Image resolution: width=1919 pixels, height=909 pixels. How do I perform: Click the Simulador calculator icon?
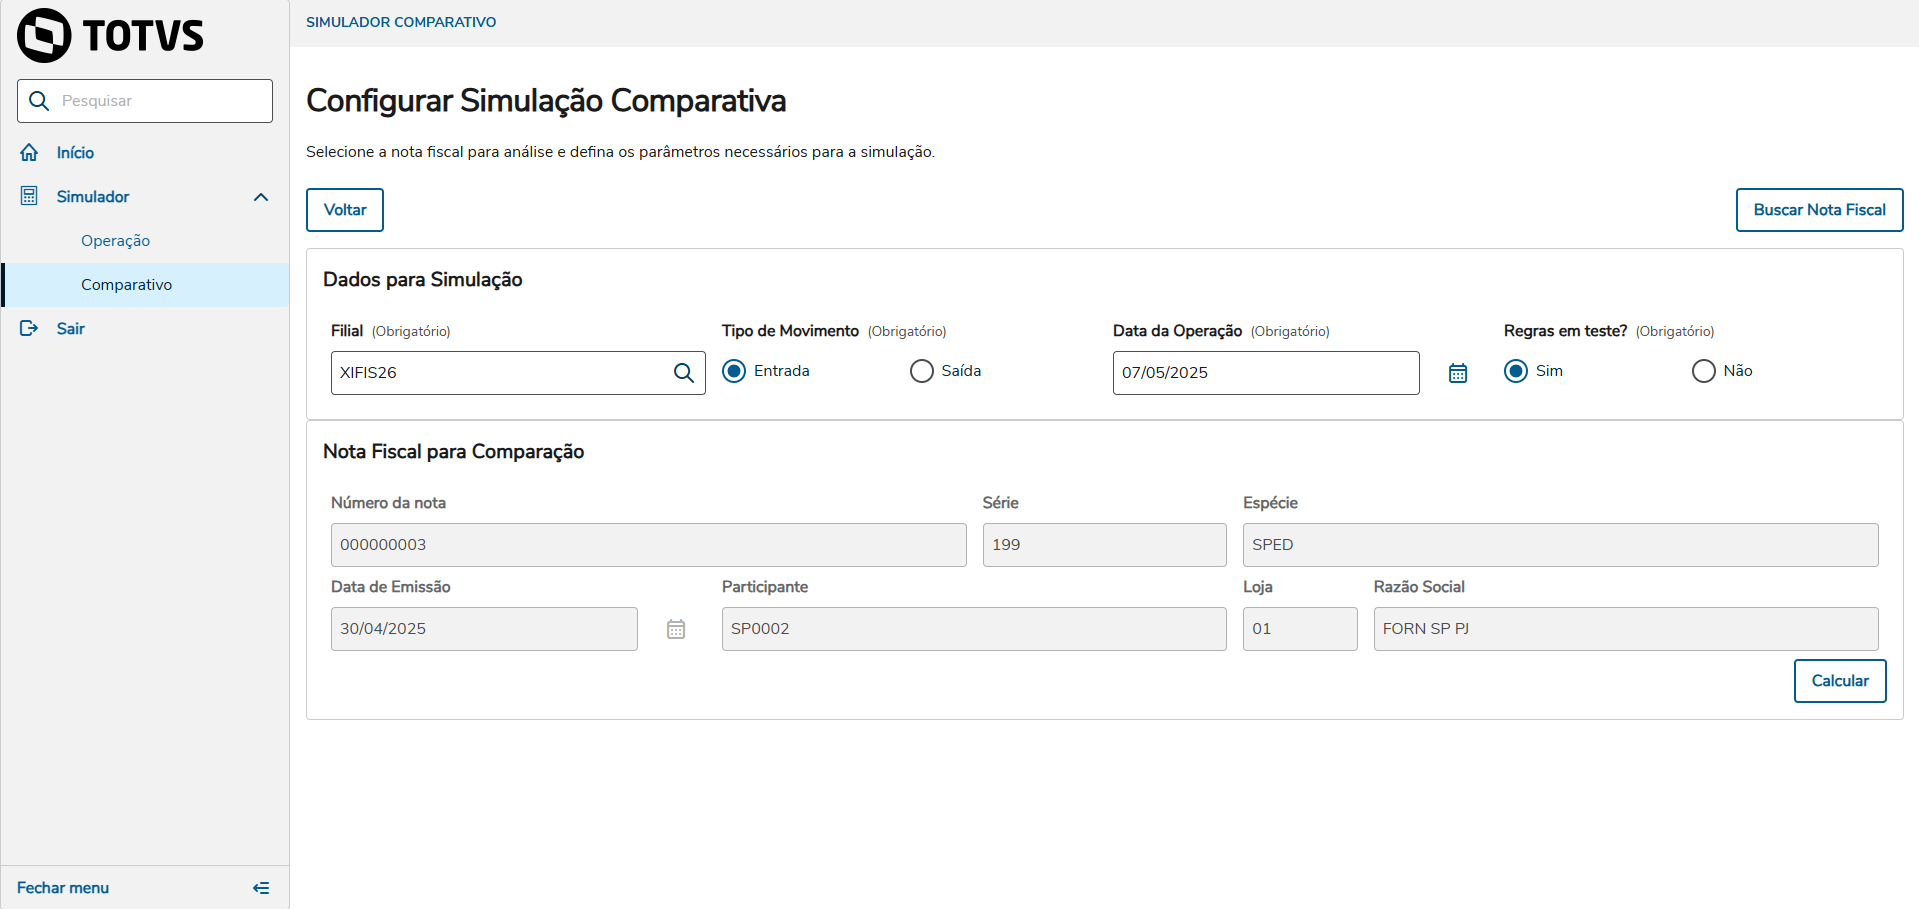click(29, 196)
